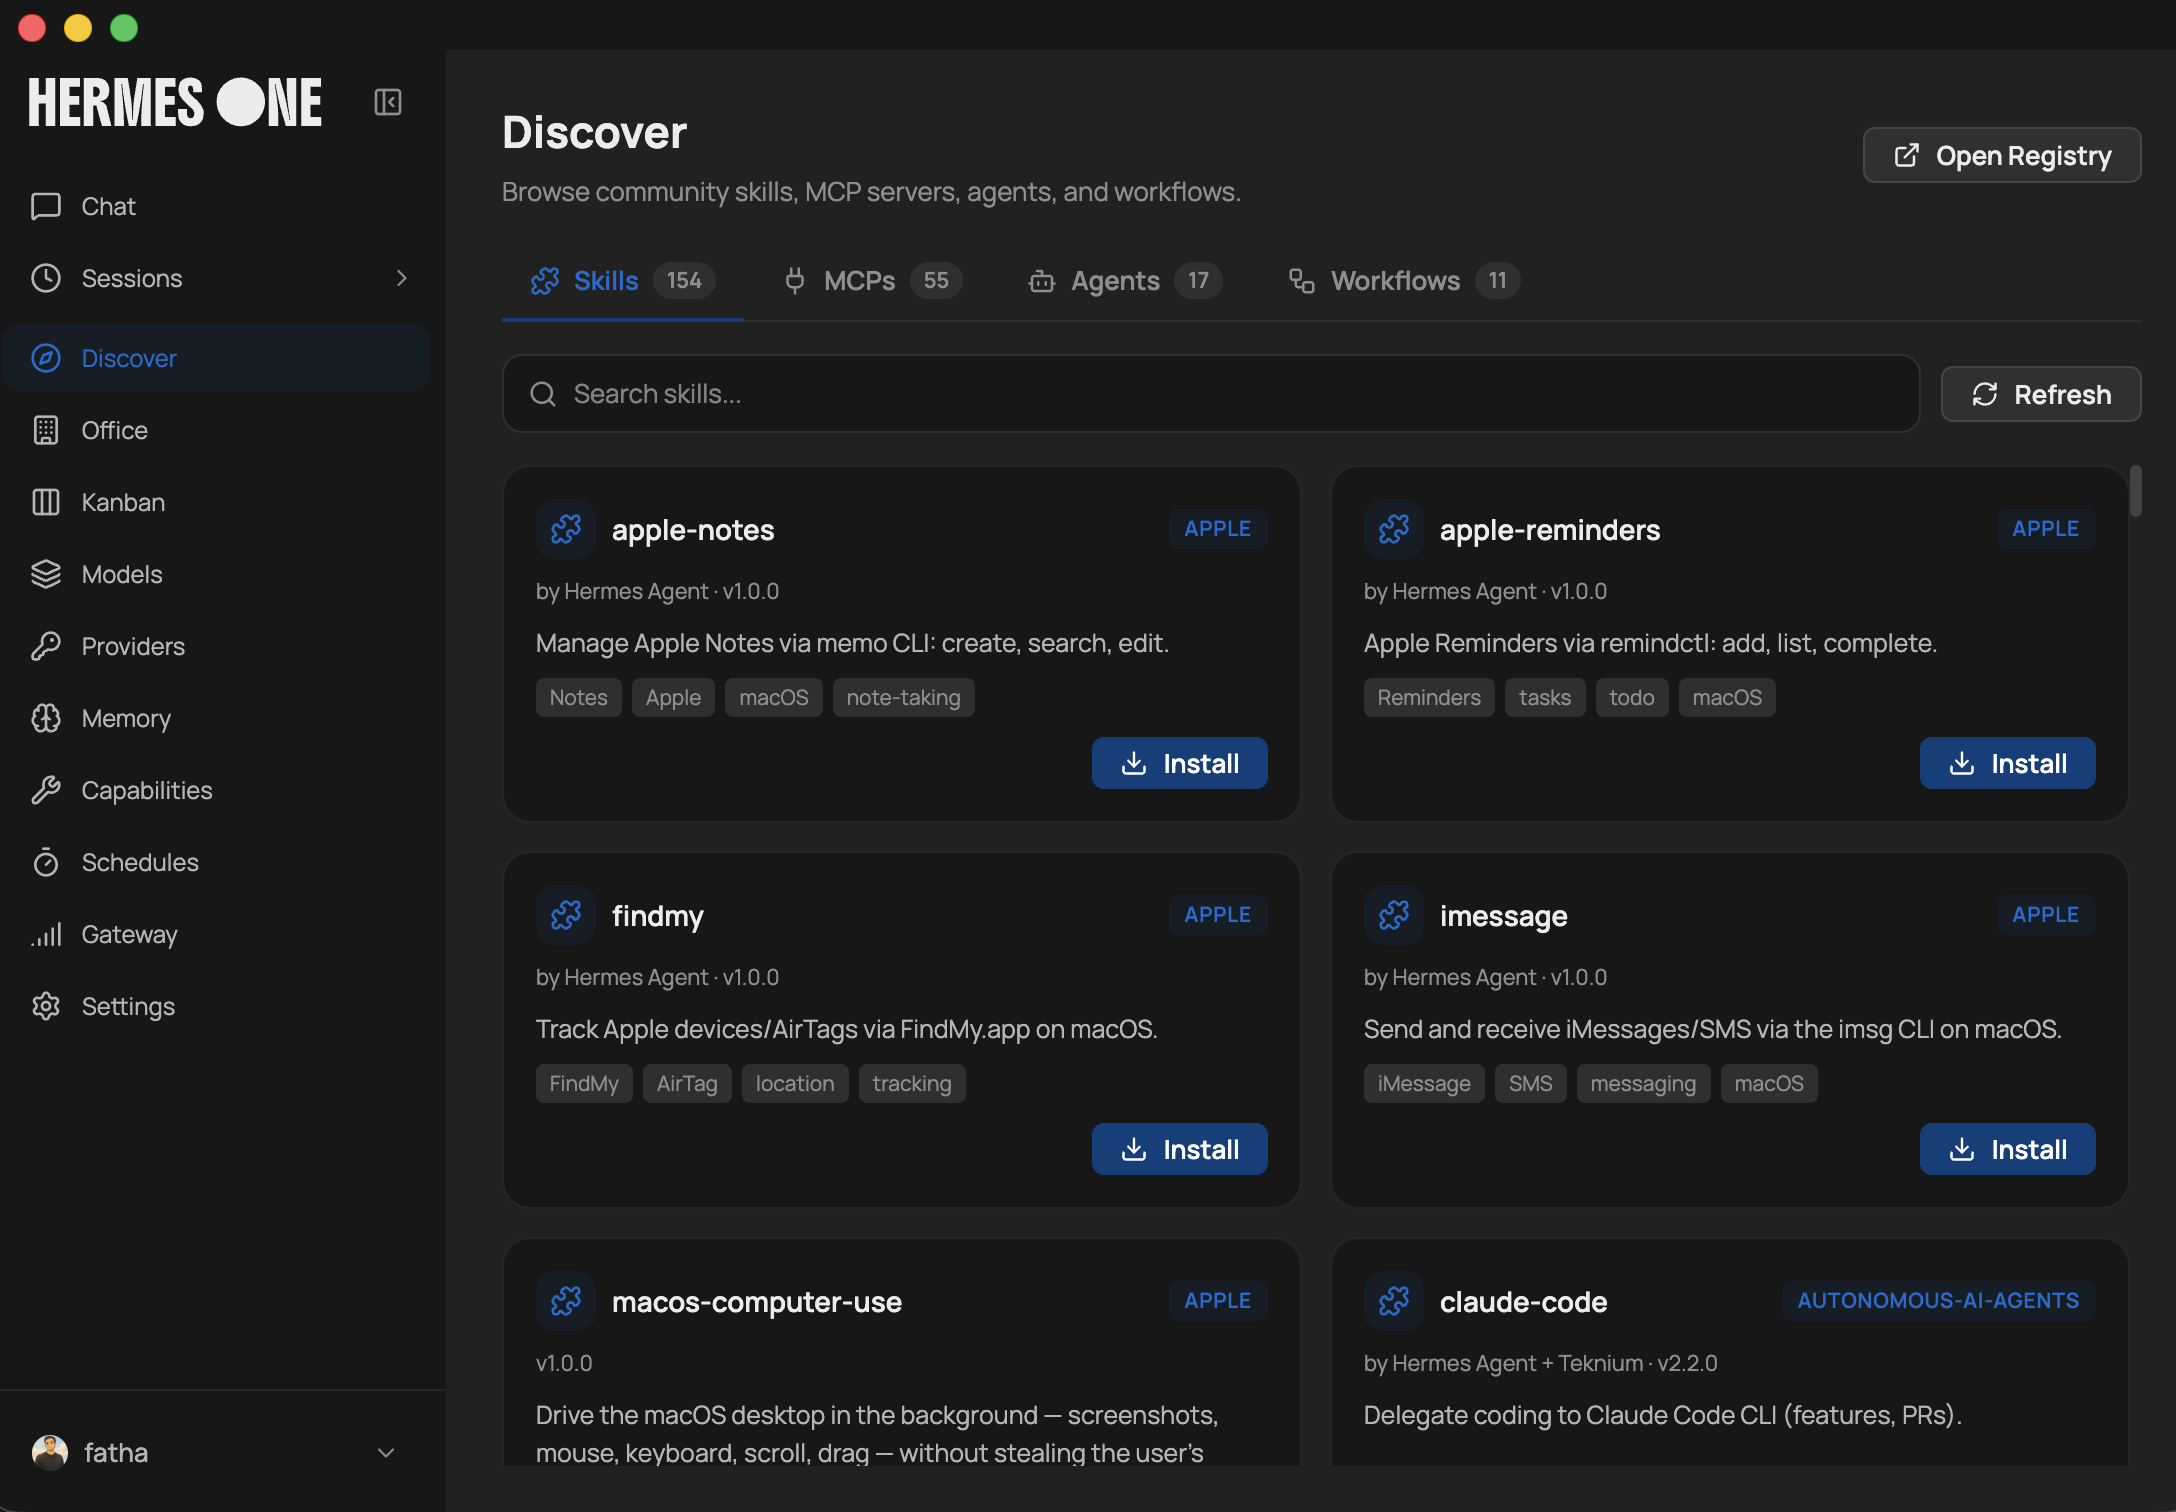The image size is (2176, 1512).
Task: Open the Sessions section
Action: 216,278
